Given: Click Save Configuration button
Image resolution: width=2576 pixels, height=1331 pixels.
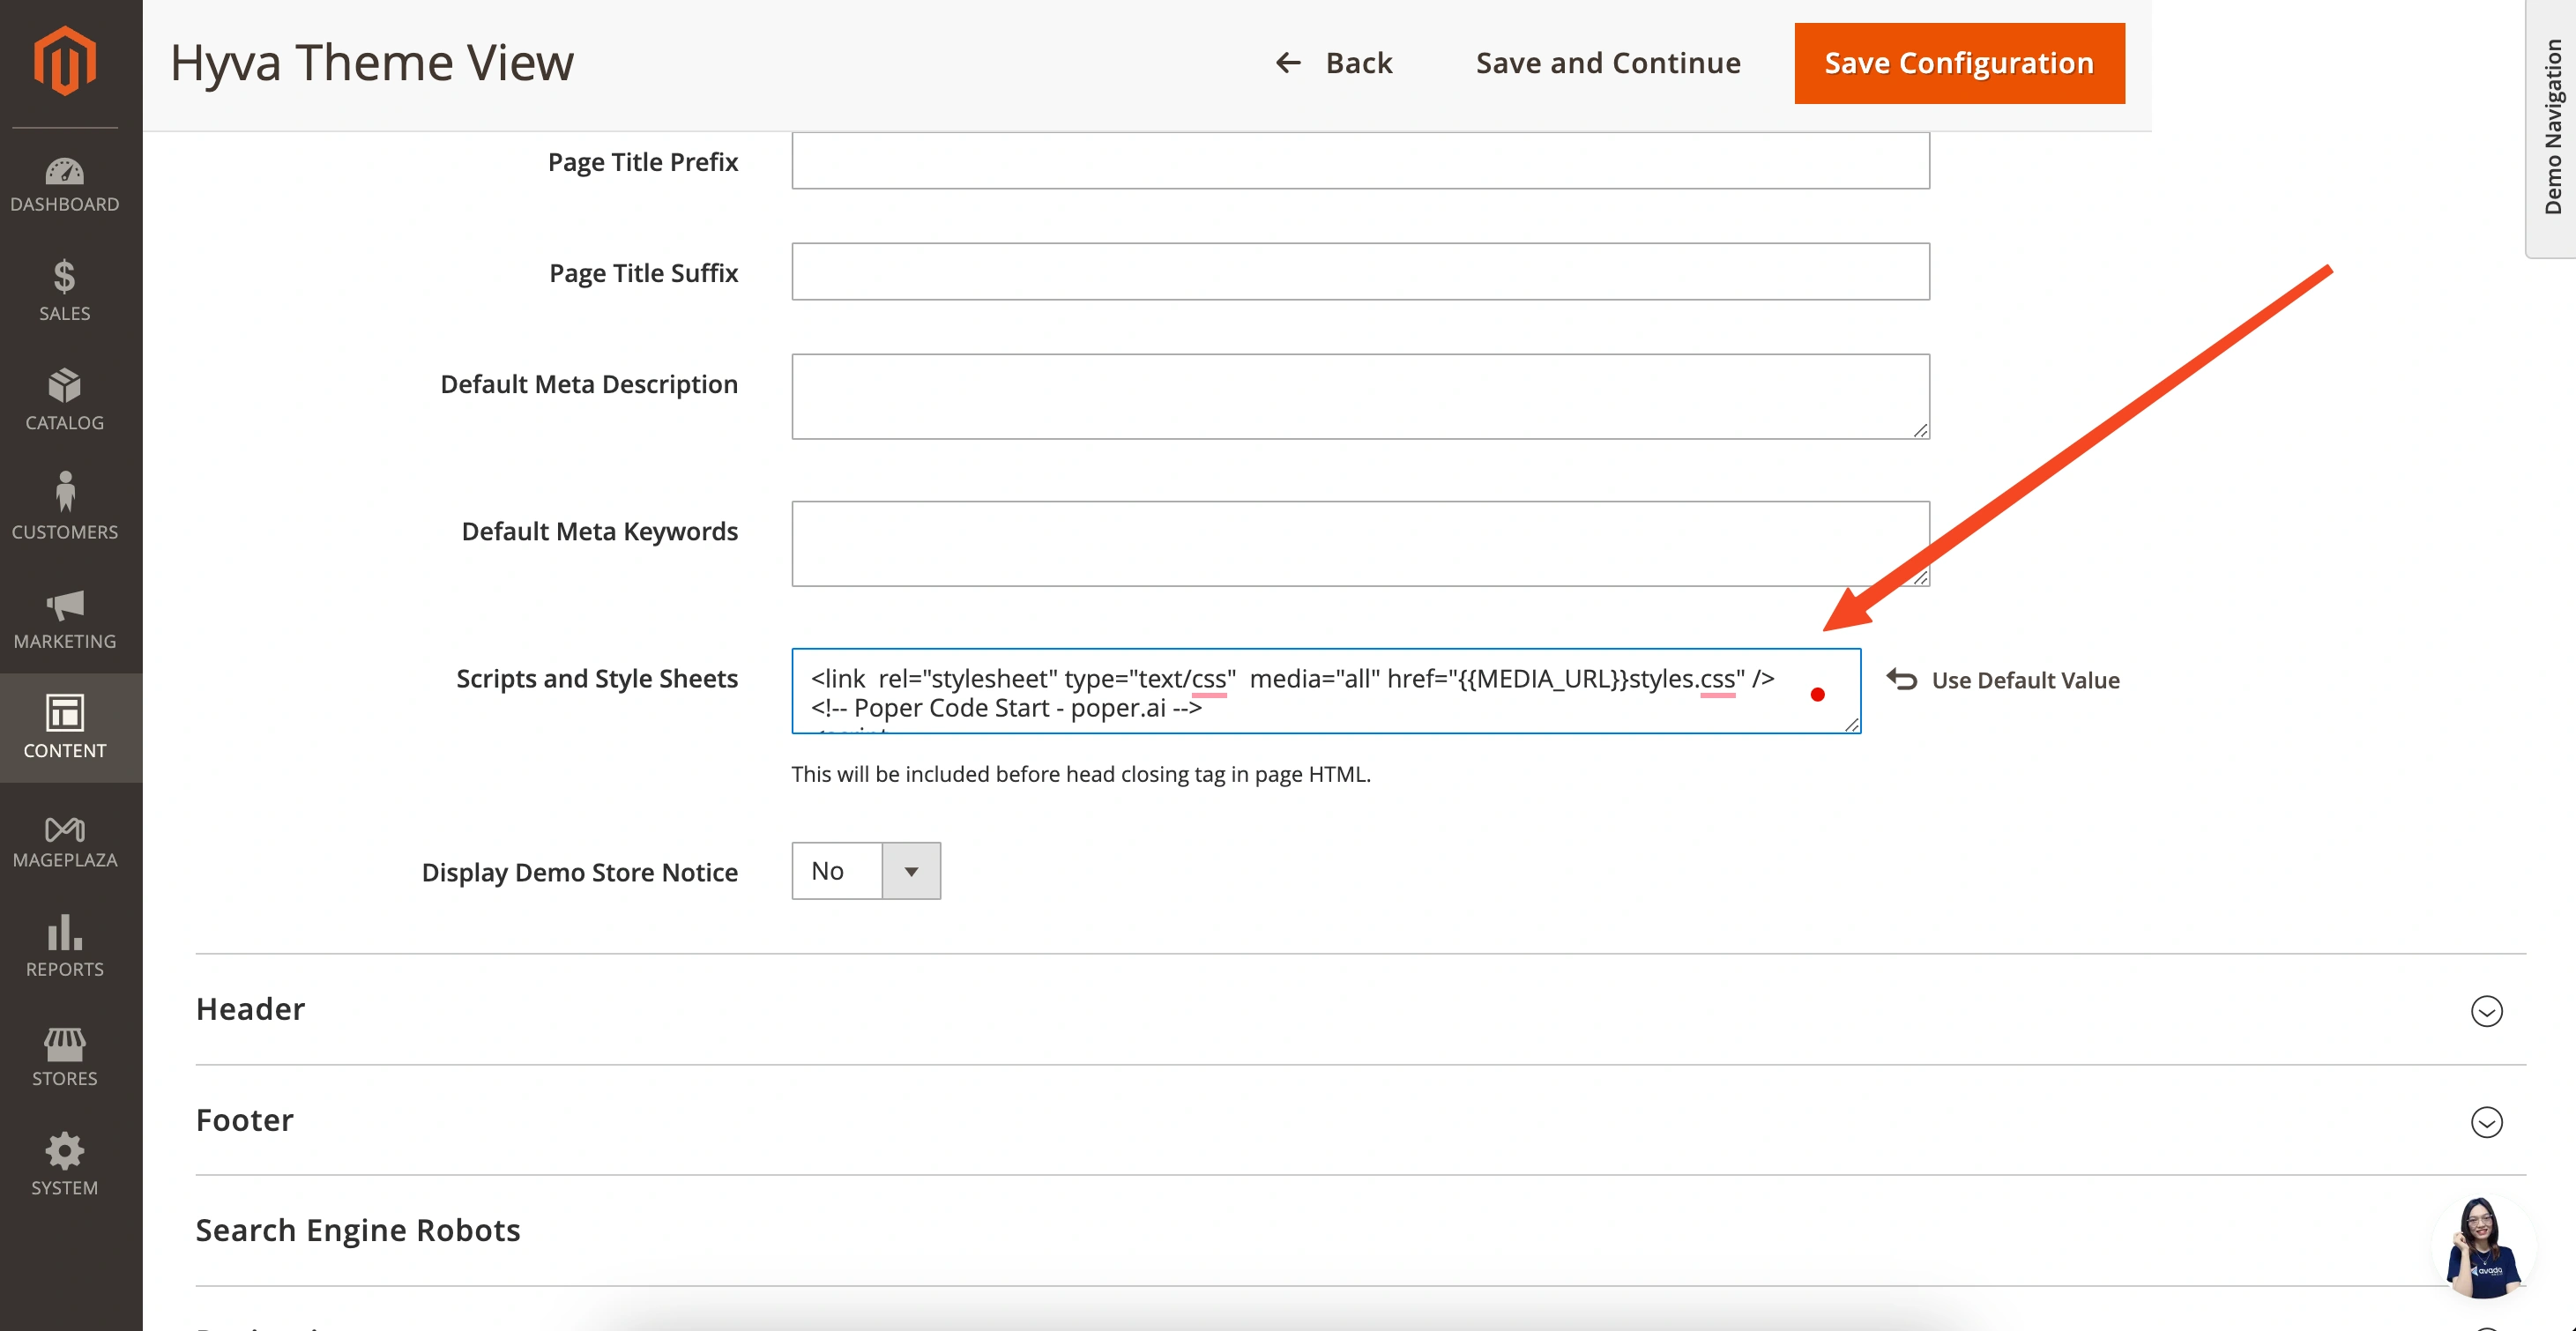Looking at the screenshot, I should click(1960, 63).
